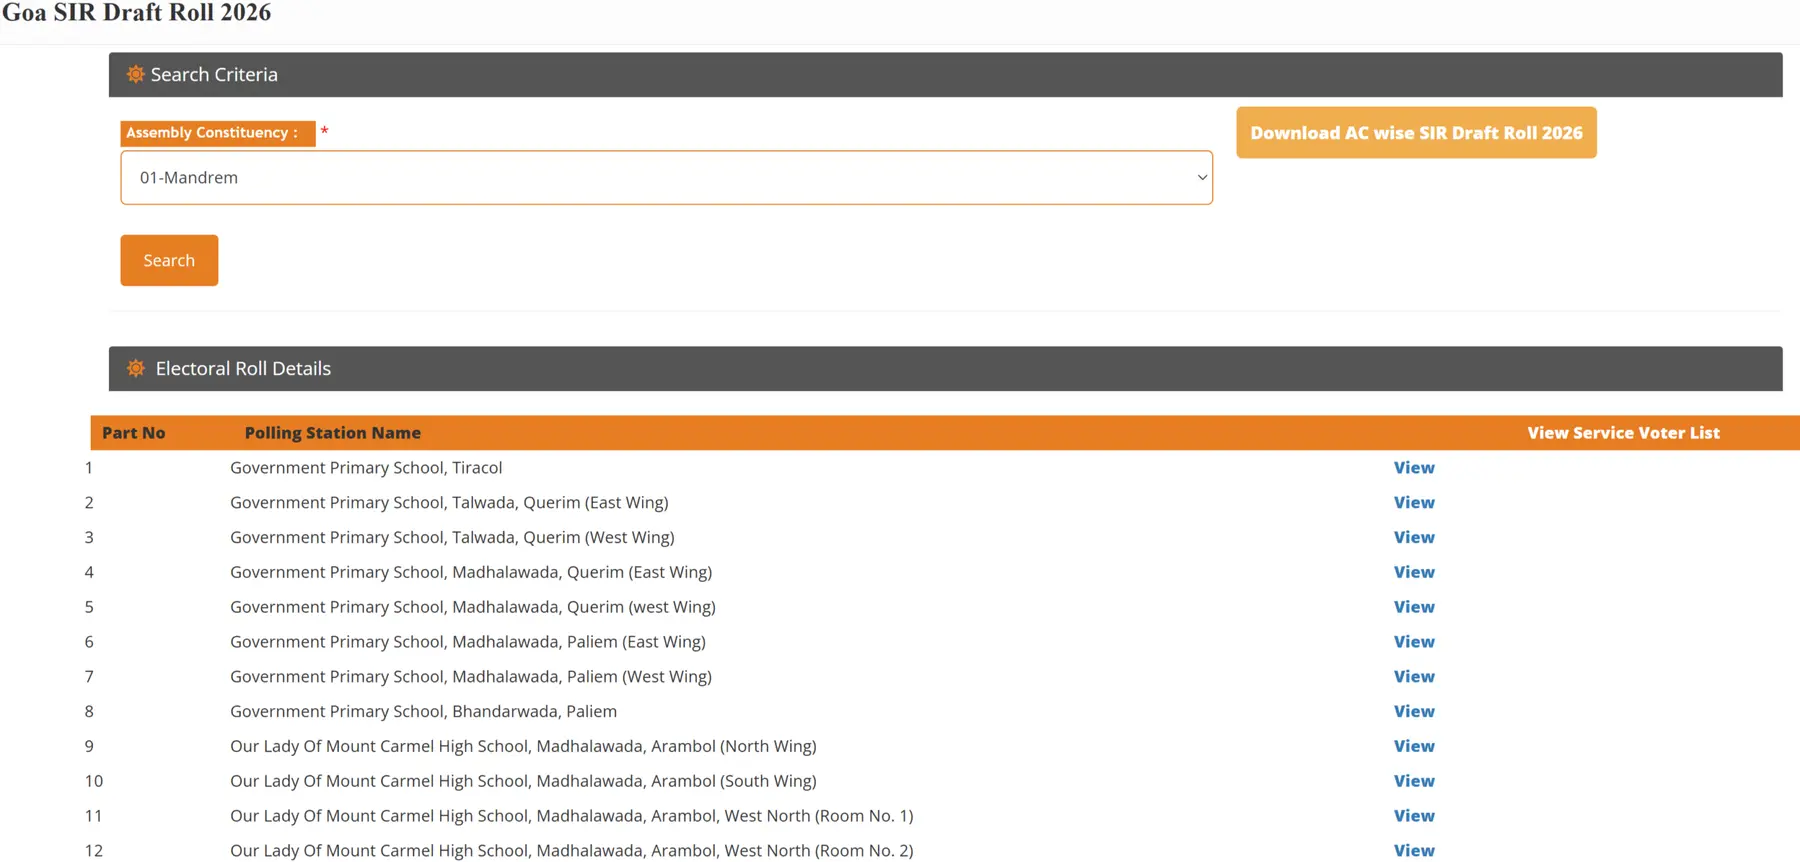This screenshot has height=862, width=1800.
Task: Select the Search Criteria panel header
Action: click(x=945, y=75)
